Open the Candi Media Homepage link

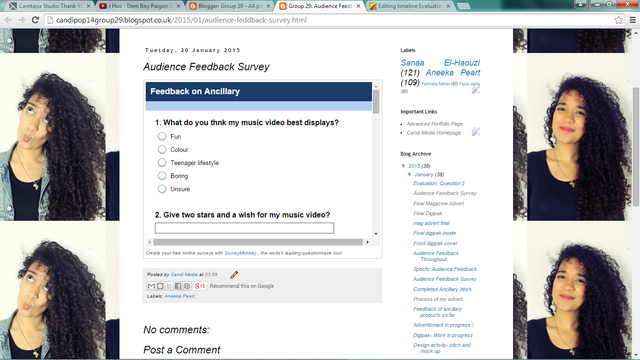[x=434, y=133]
